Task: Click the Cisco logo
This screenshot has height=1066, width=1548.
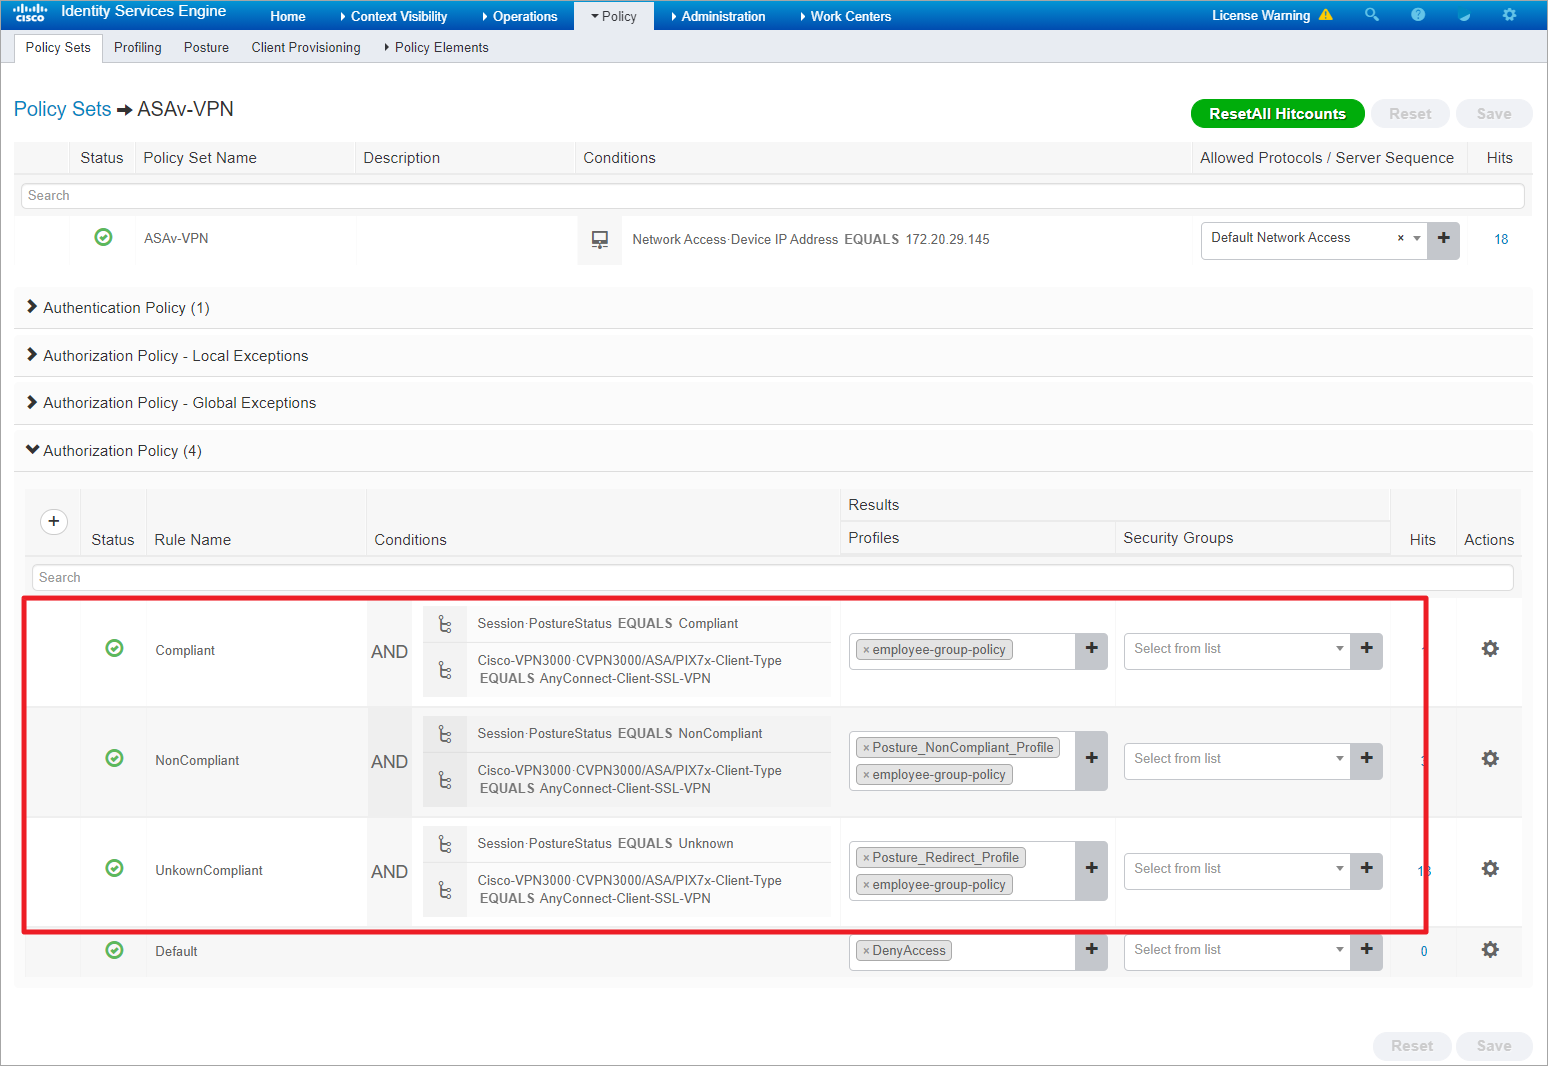Action: (x=30, y=13)
